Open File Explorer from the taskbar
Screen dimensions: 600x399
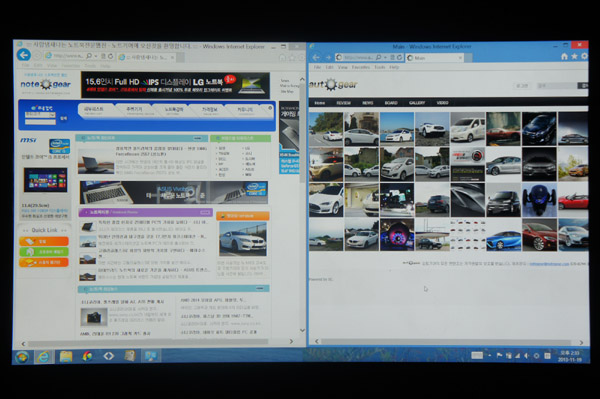tap(66, 357)
